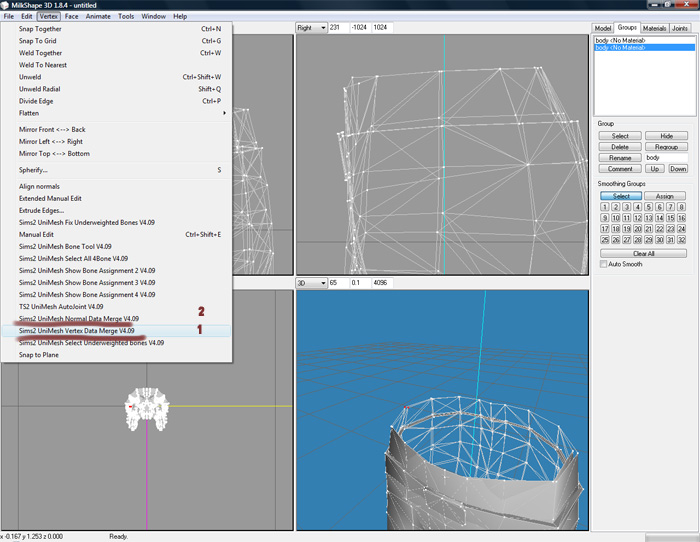Click 3D viewport far clip field 4096

pyautogui.click(x=383, y=283)
